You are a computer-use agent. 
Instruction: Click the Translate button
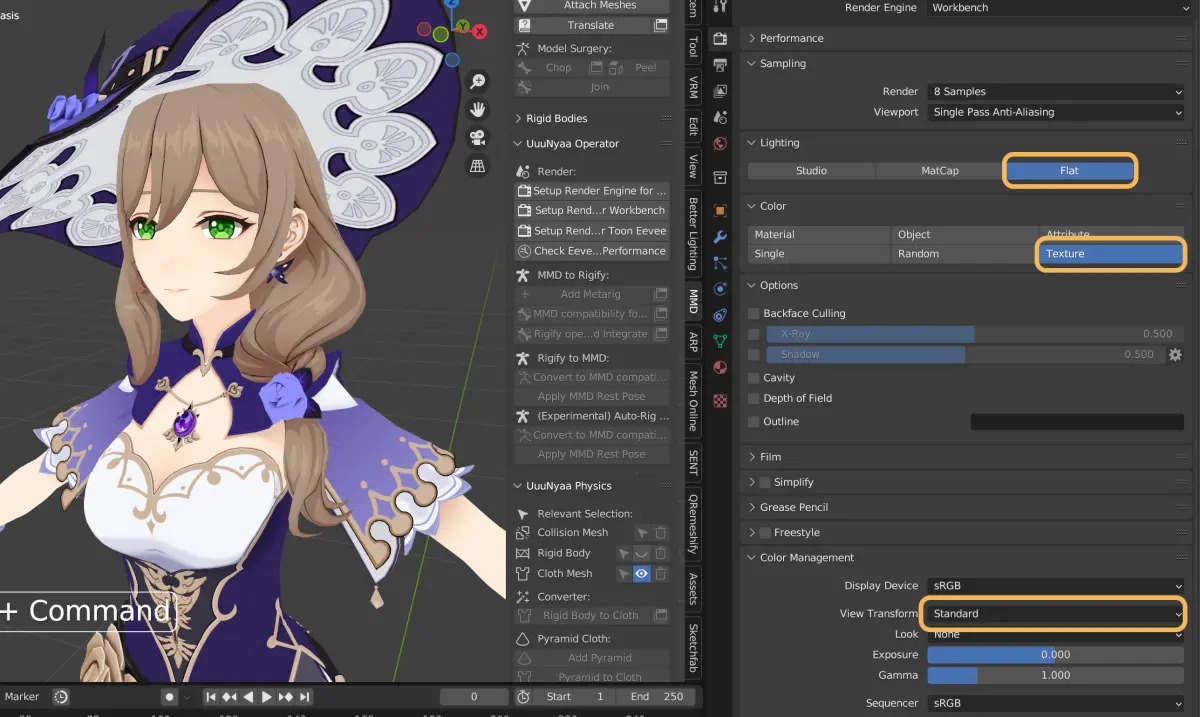point(582,25)
